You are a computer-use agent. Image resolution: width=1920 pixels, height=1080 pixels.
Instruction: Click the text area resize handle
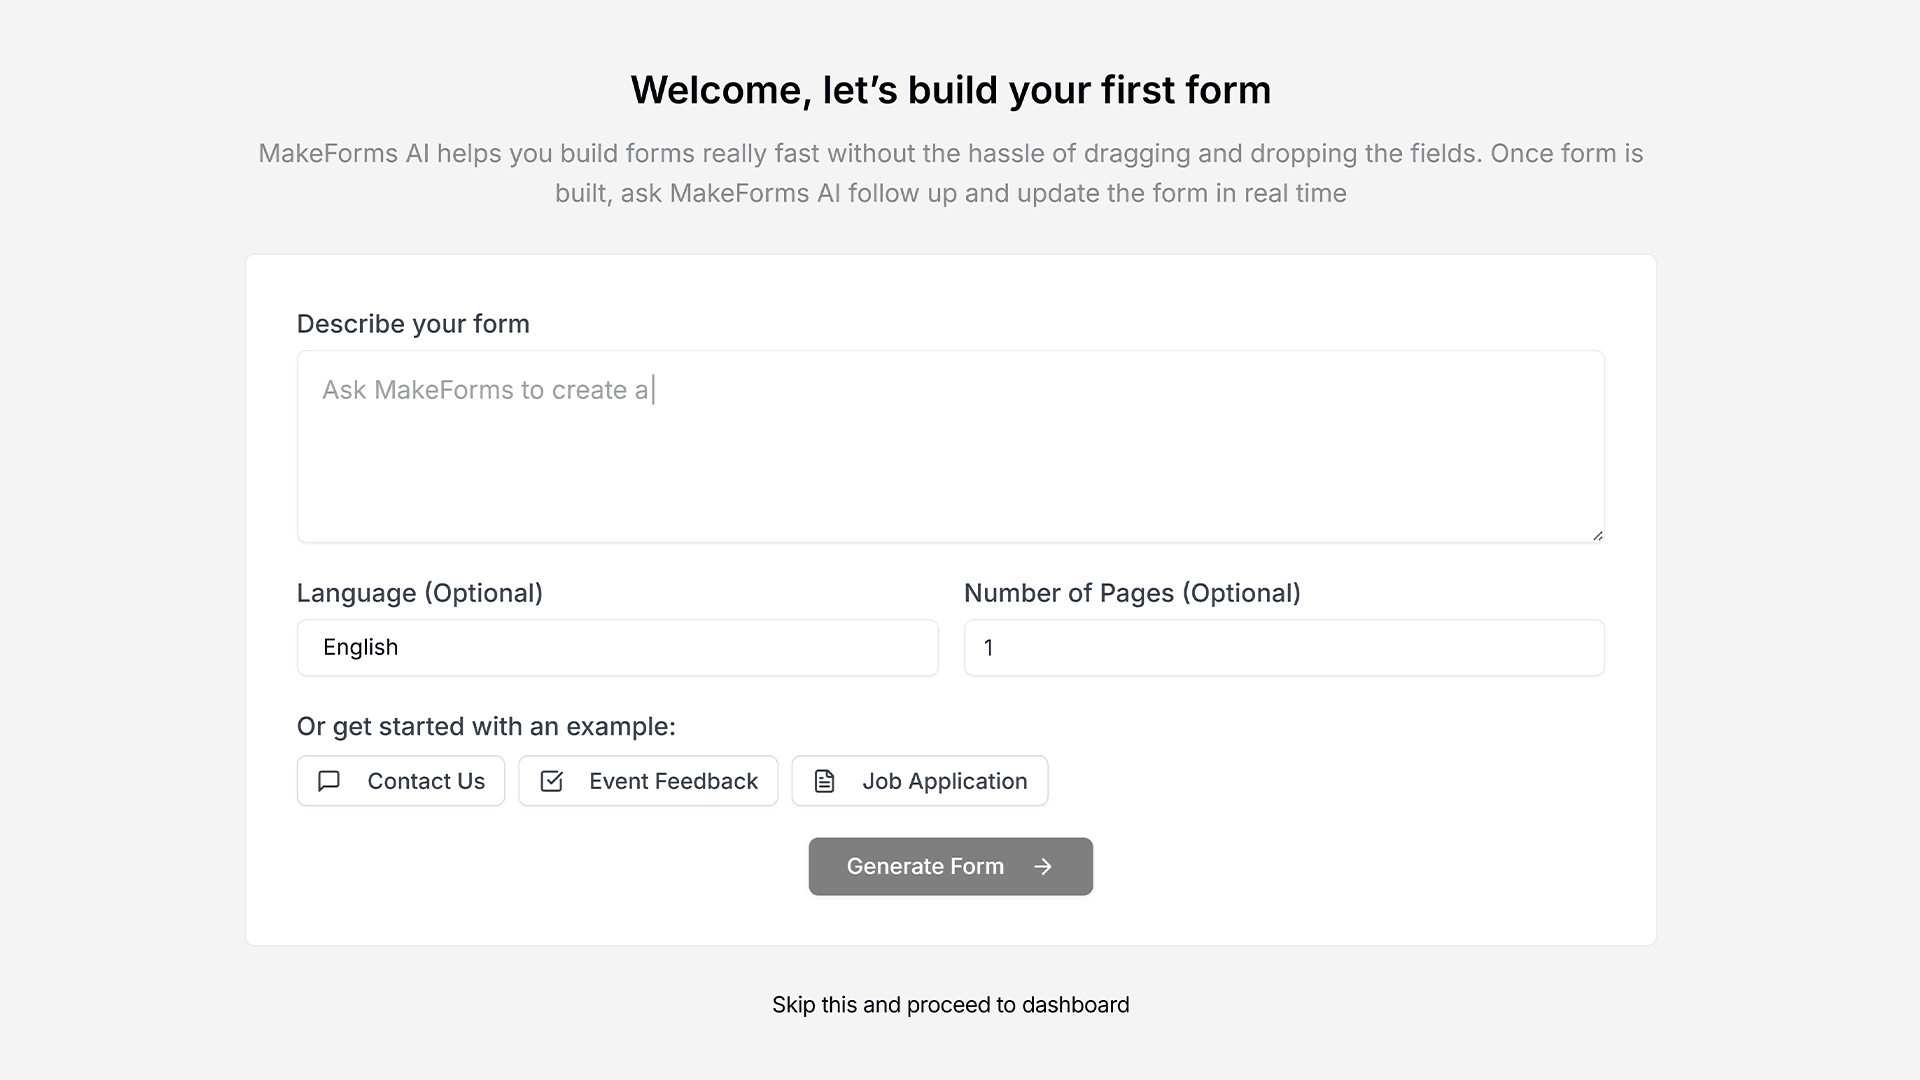[1597, 535]
